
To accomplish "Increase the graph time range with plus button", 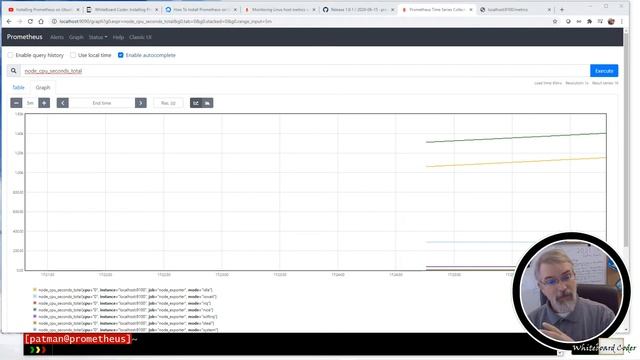I will click(x=44, y=103).
